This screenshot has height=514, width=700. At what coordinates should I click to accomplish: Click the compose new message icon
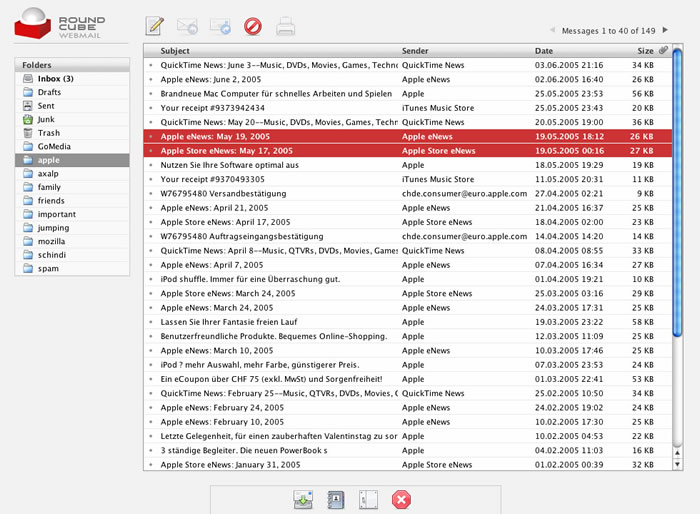click(x=154, y=26)
